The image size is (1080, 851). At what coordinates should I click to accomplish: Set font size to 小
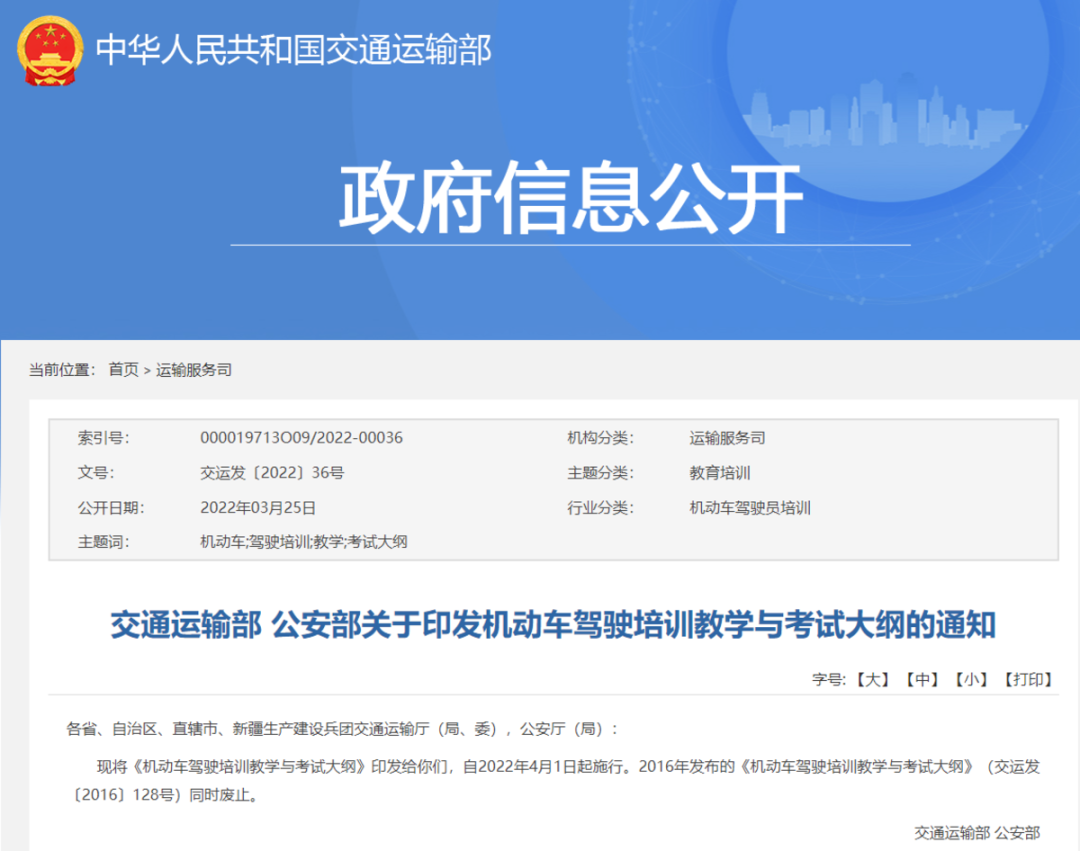(x=971, y=680)
